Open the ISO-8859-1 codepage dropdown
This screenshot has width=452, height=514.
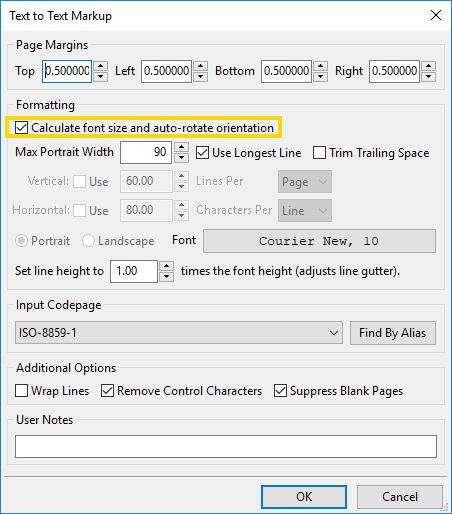click(179, 333)
